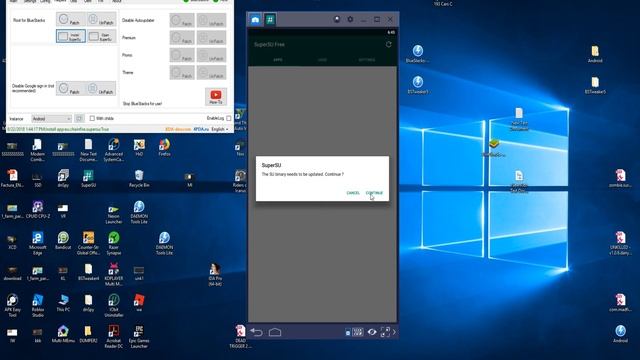Viewport: 640px width, 360px height.
Task: Click the BlueStacks fullscreen icon
Action: 385,332
